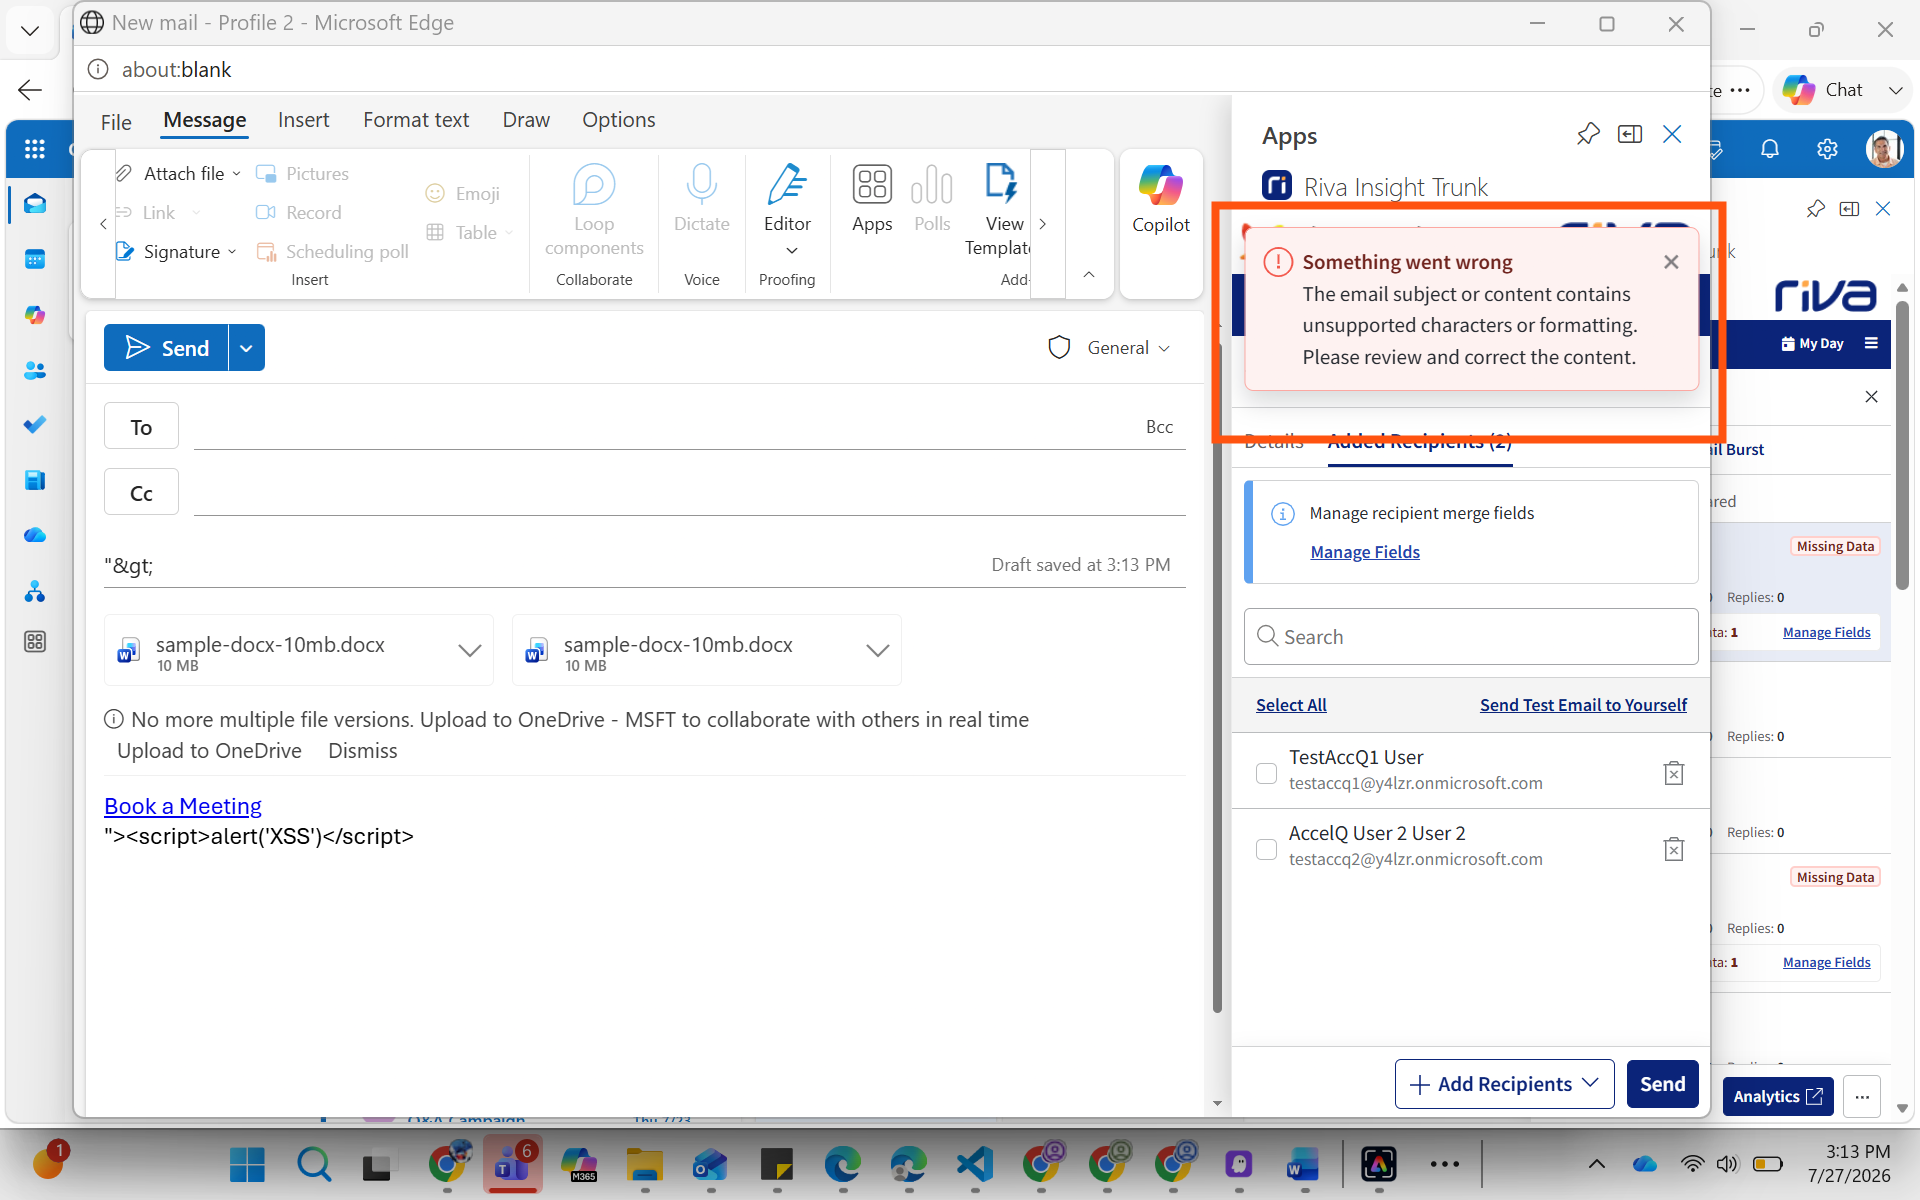Viewport: 1920px width, 1200px height.
Task: Check the TestAccQ1 User checkbox
Action: [1266, 773]
